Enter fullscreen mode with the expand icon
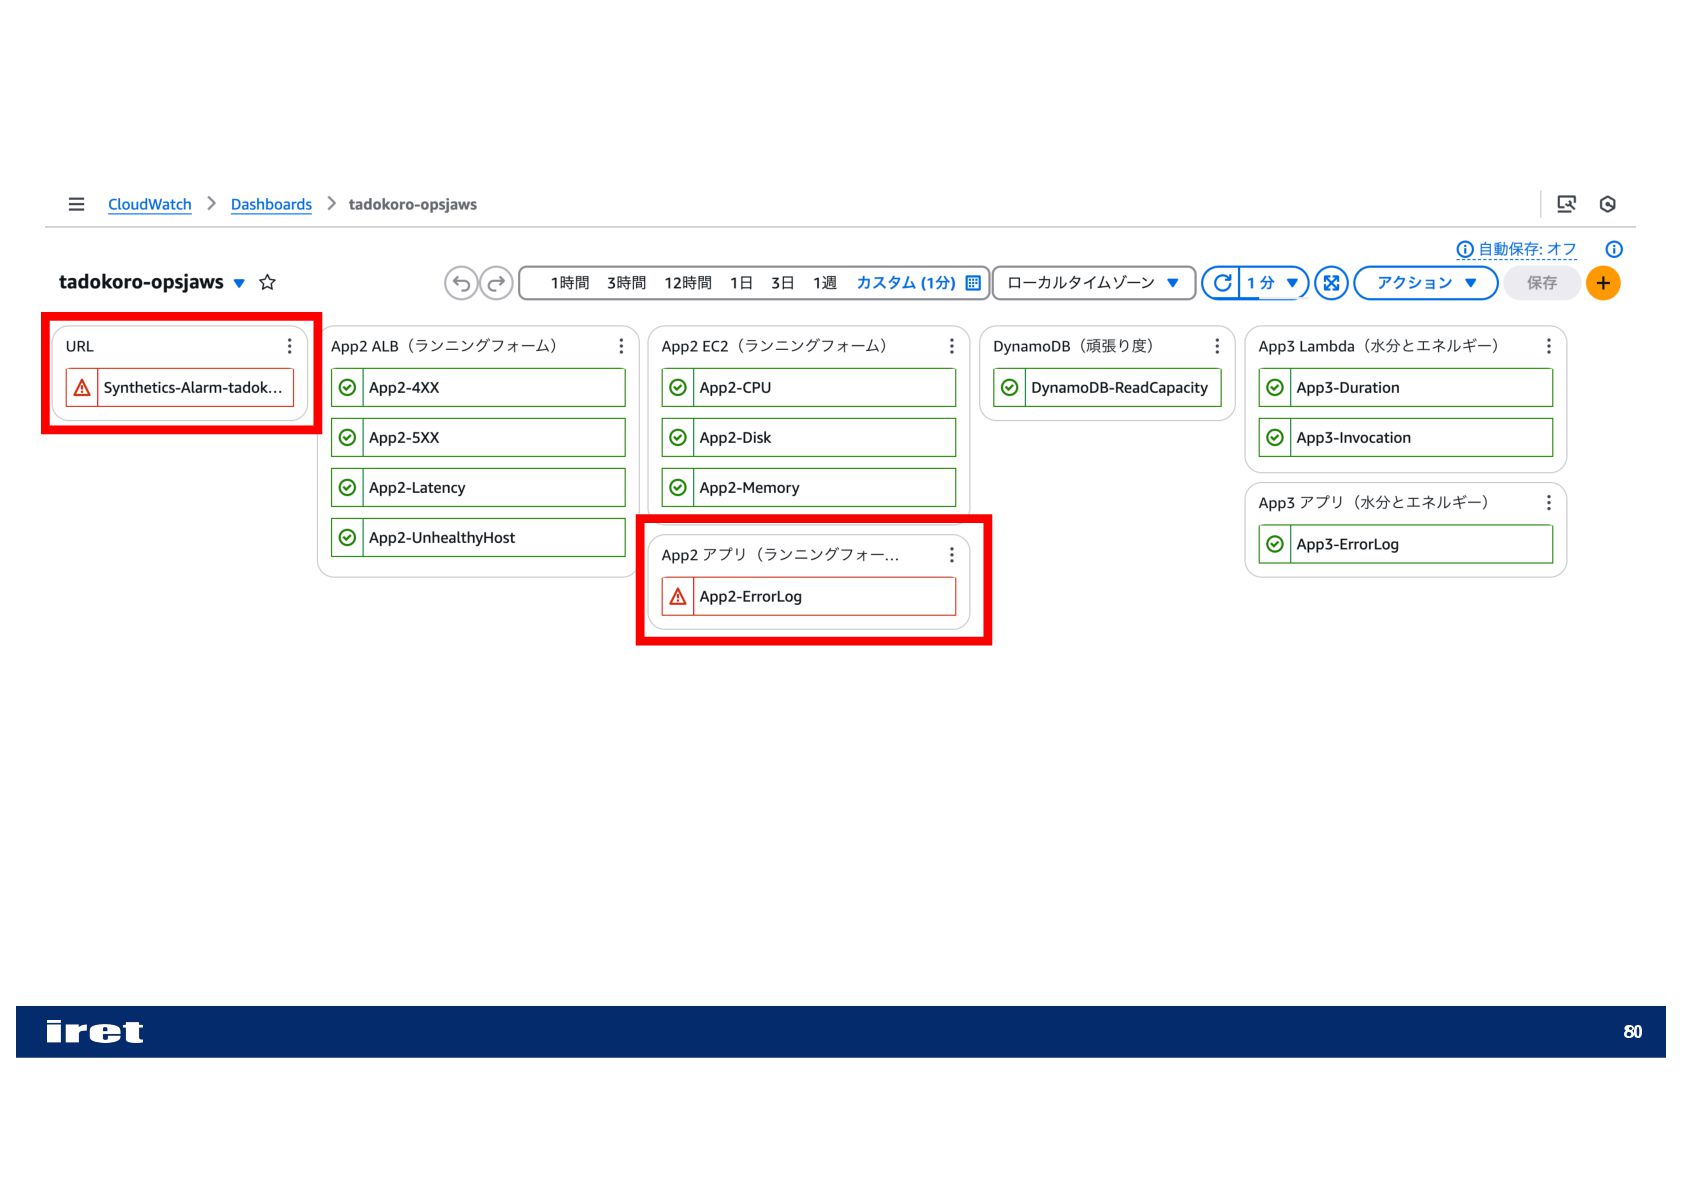The image size is (1683, 1190). click(1331, 283)
